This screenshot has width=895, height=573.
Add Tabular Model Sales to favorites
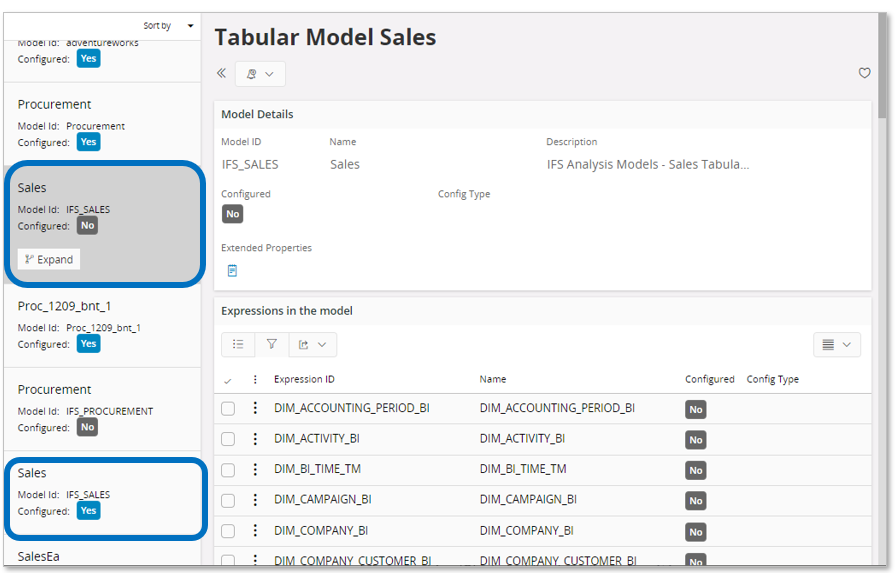[865, 73]
